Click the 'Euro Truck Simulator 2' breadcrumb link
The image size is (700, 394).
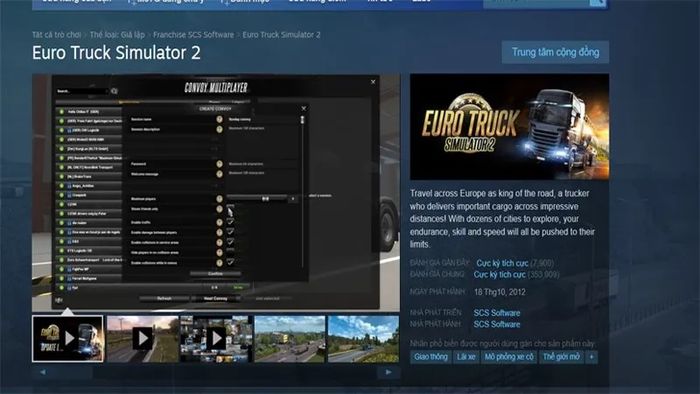(281, 34)
